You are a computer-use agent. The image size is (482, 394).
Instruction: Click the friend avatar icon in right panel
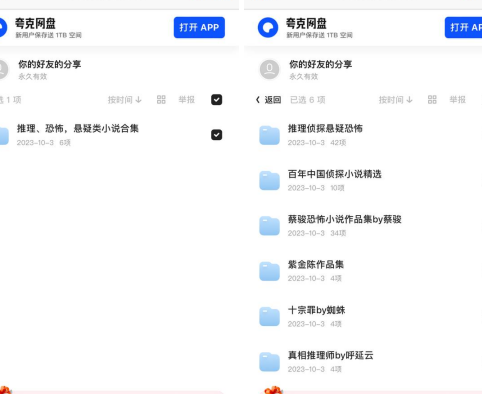pos(269,69)
